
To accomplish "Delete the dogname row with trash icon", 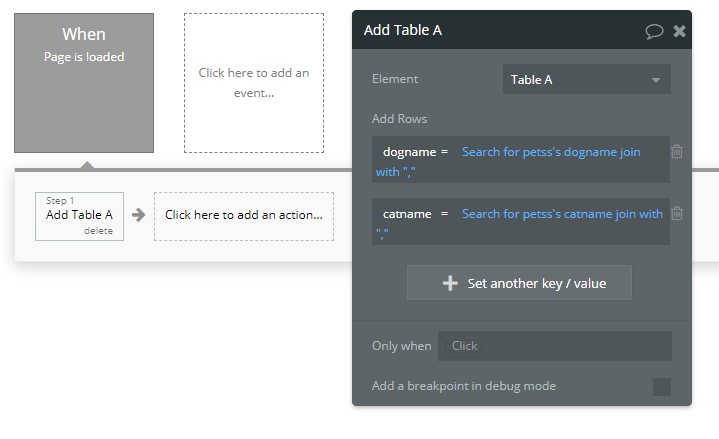I will tap(677, 151).
